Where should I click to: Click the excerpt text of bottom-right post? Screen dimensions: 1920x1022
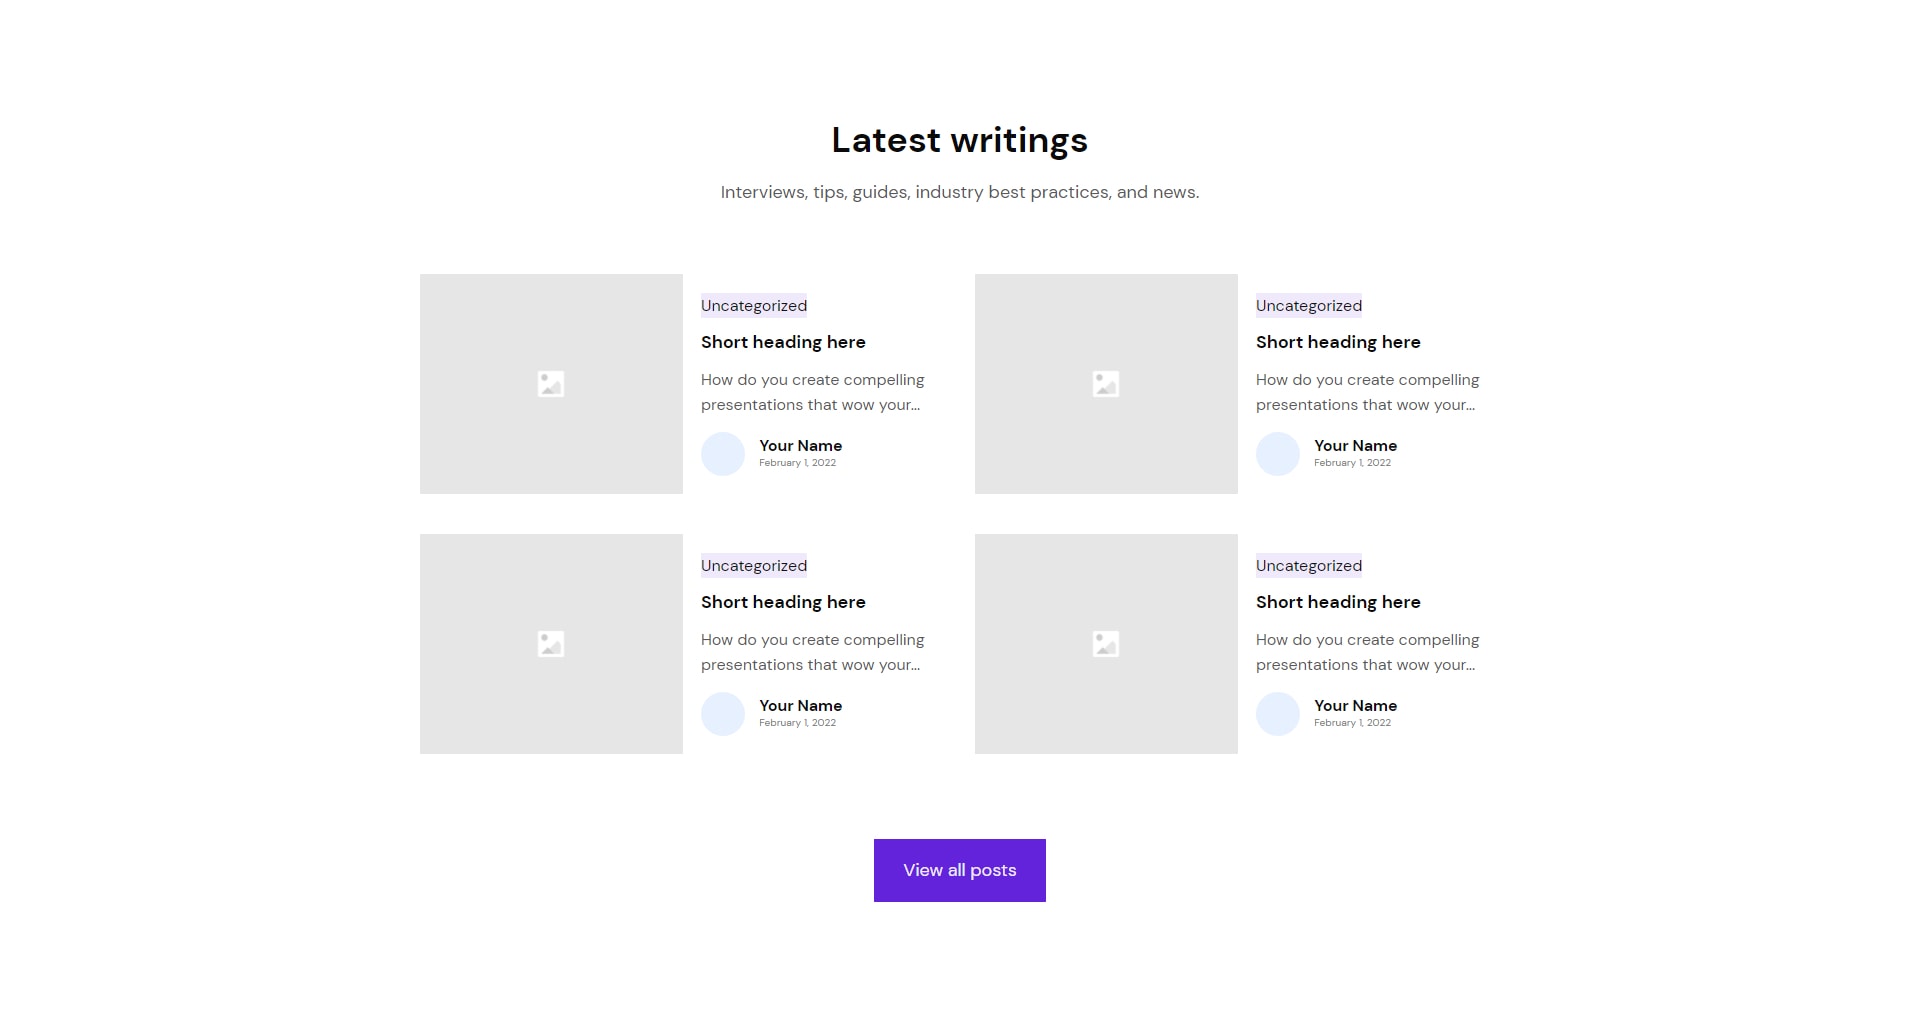pyautogui.click(x=1367, y=652)
